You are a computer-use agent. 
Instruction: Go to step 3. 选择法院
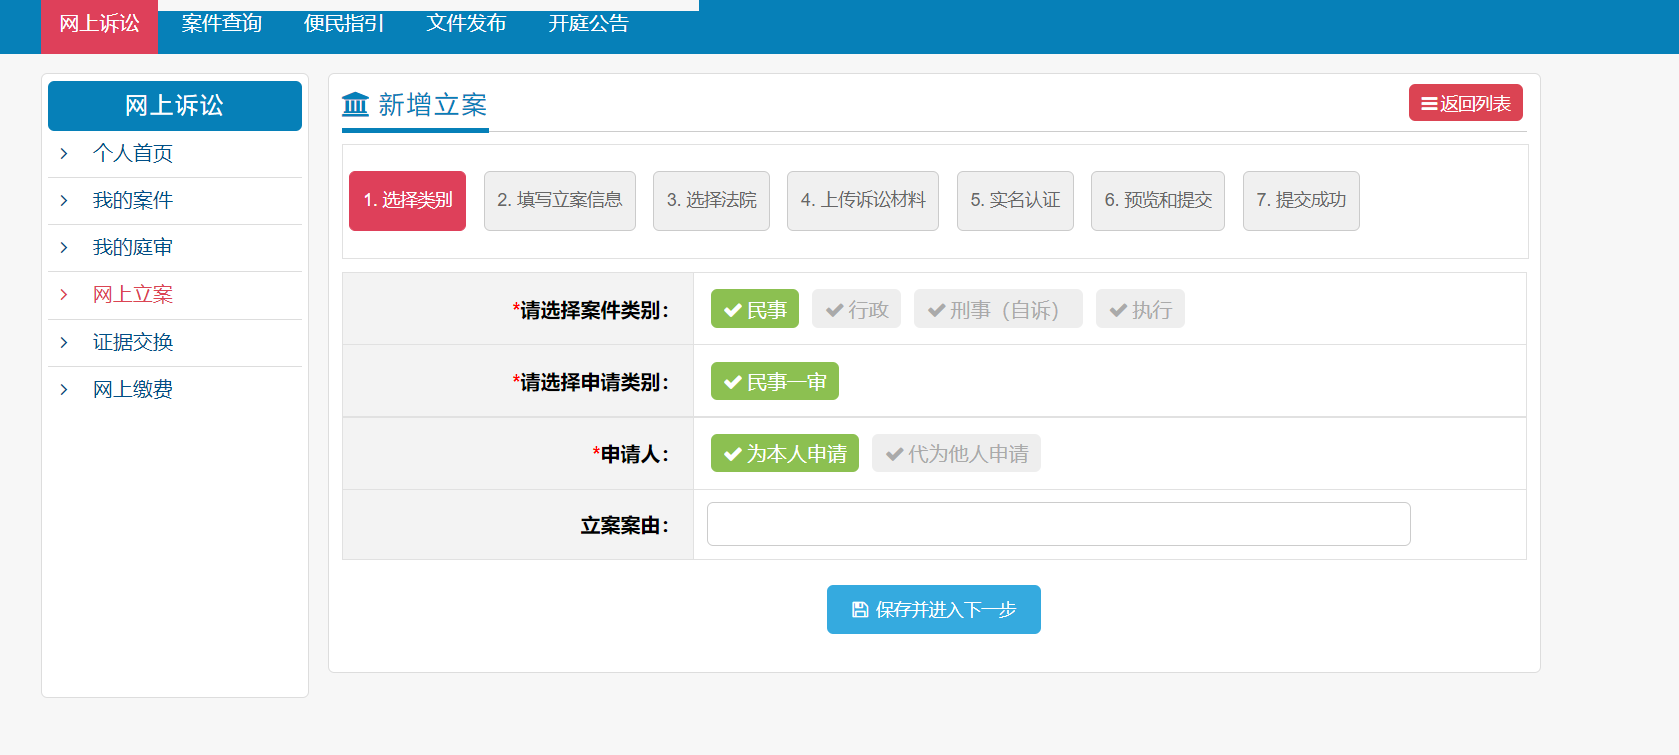[711, 200]
